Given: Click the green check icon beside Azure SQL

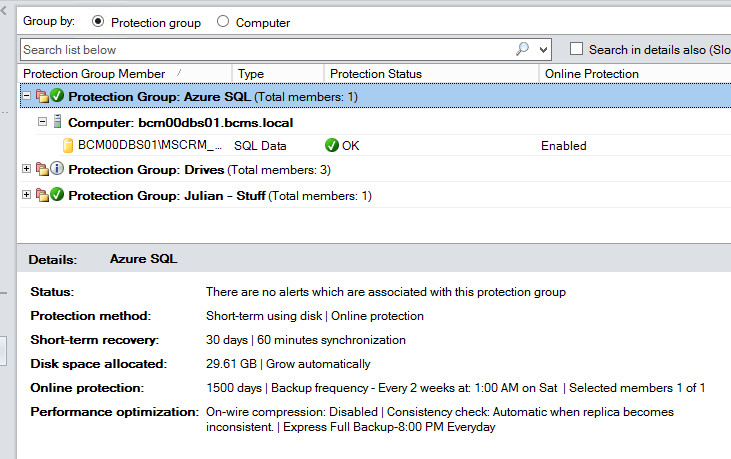Looking at the screenshot, I should click(57, 96).
